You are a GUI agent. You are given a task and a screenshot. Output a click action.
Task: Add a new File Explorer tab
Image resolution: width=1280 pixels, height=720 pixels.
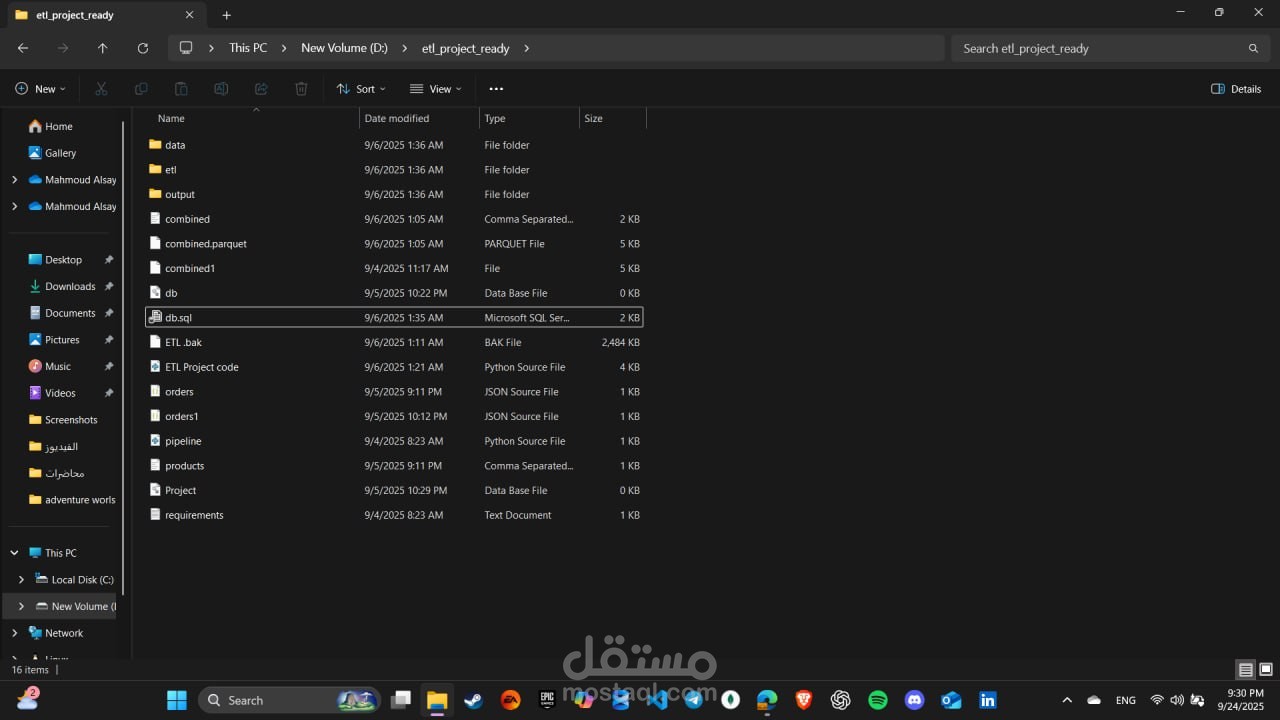[x=227, y=15]
